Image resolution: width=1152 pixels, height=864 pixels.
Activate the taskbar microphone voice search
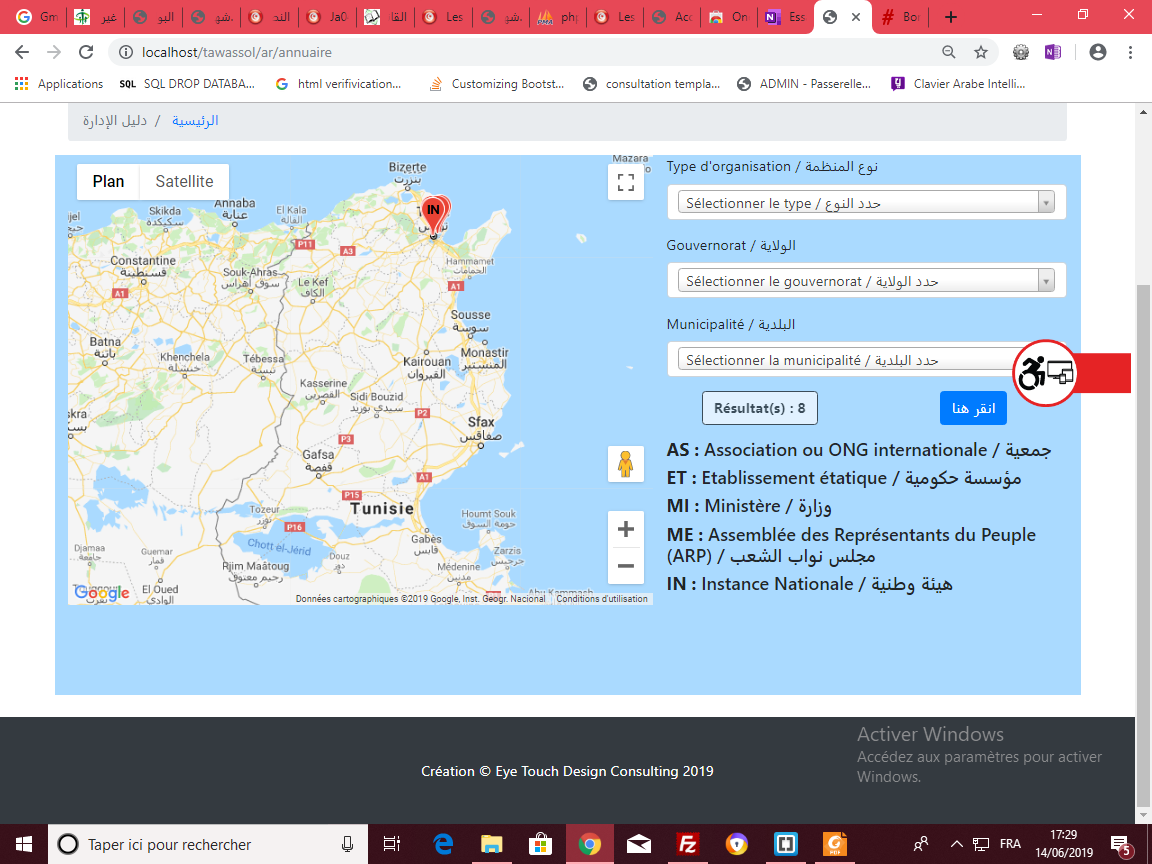347,844
